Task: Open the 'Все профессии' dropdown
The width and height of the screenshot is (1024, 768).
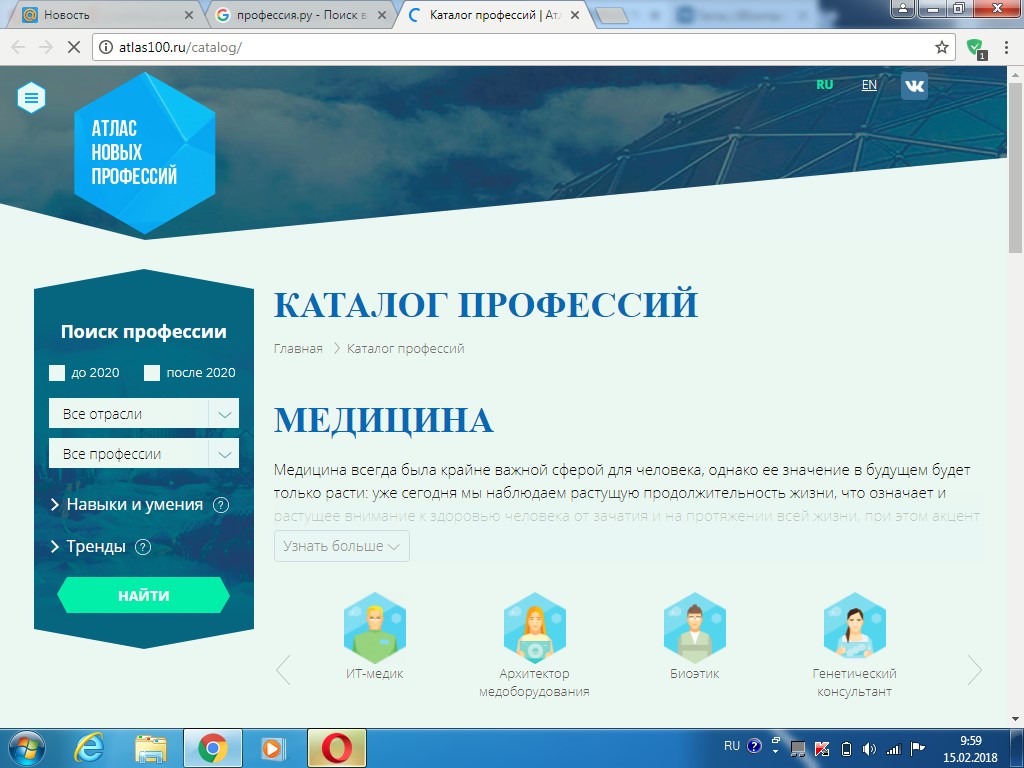Action: [144, 453]
